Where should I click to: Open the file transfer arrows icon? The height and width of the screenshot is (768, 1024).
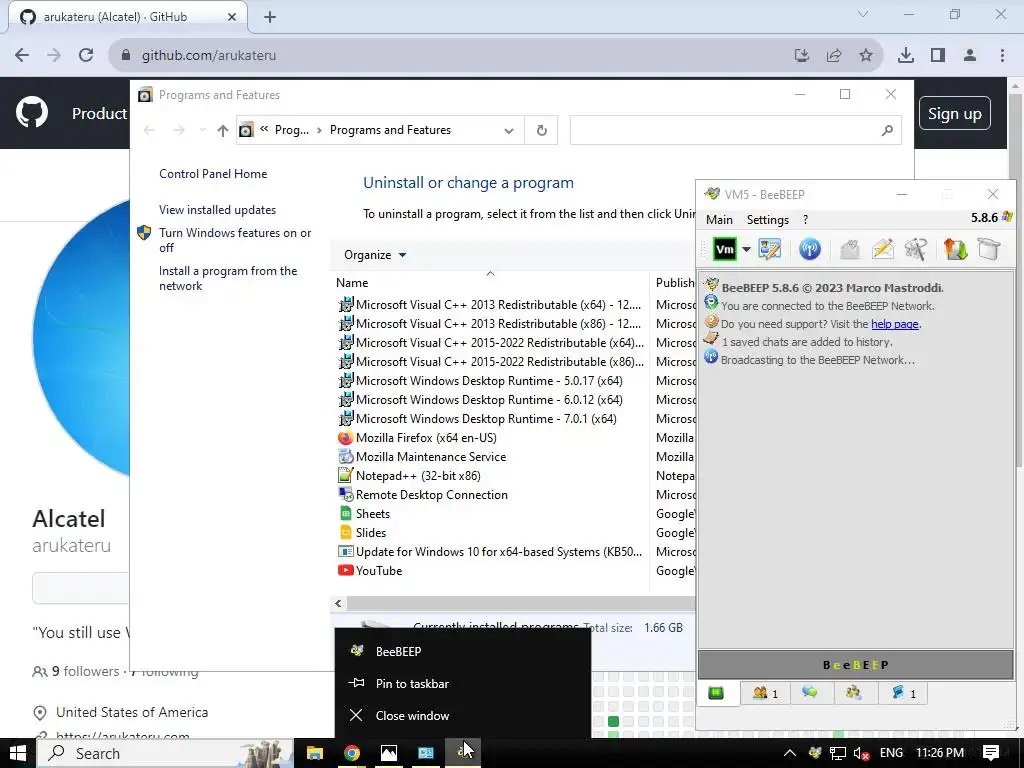[955, 249]
